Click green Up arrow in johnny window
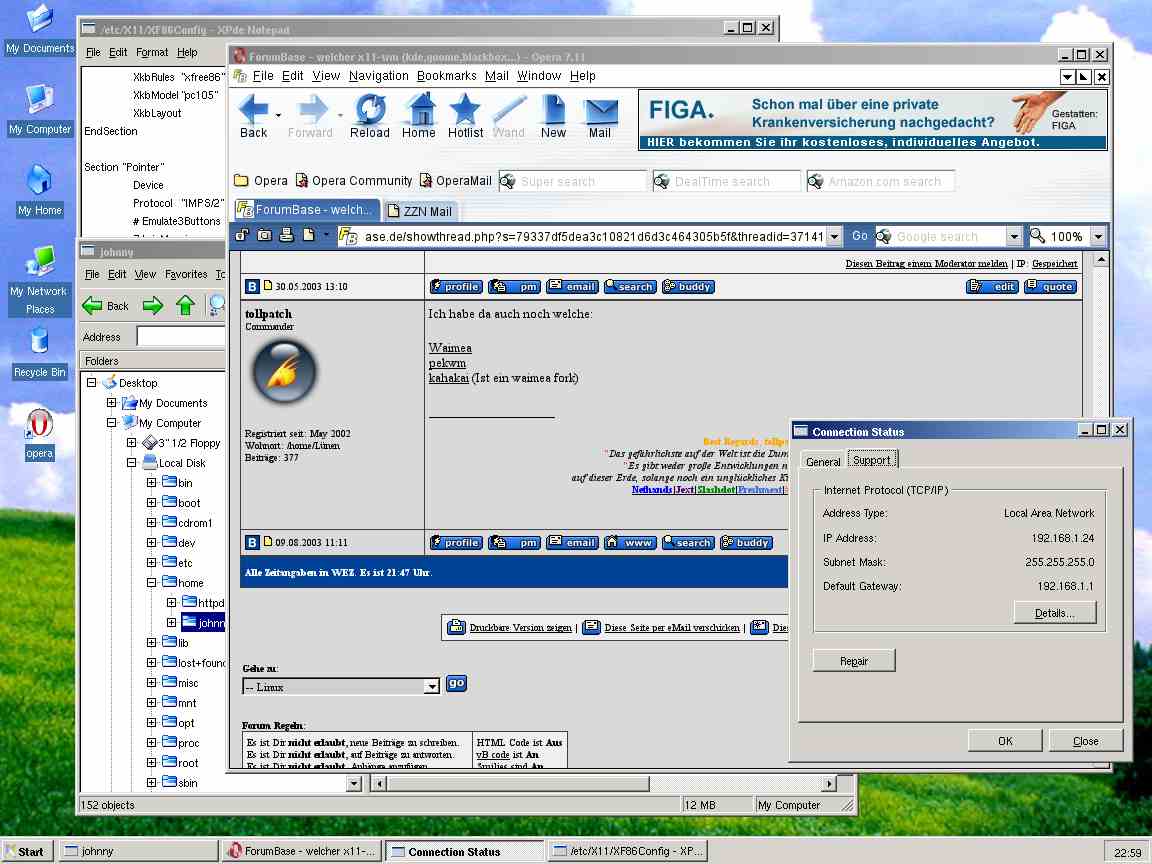Image resolution: width=1152 pixels, height=864 pixels. pos(185,306)
